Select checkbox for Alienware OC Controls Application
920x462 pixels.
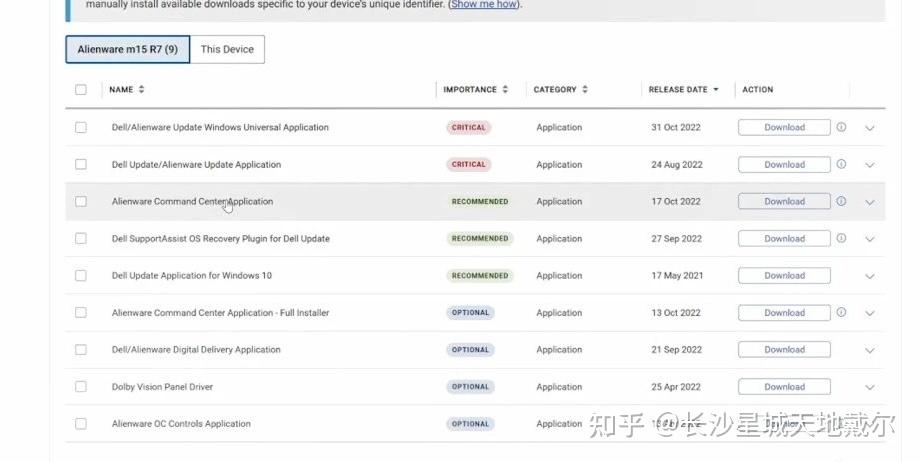[81, 424]
